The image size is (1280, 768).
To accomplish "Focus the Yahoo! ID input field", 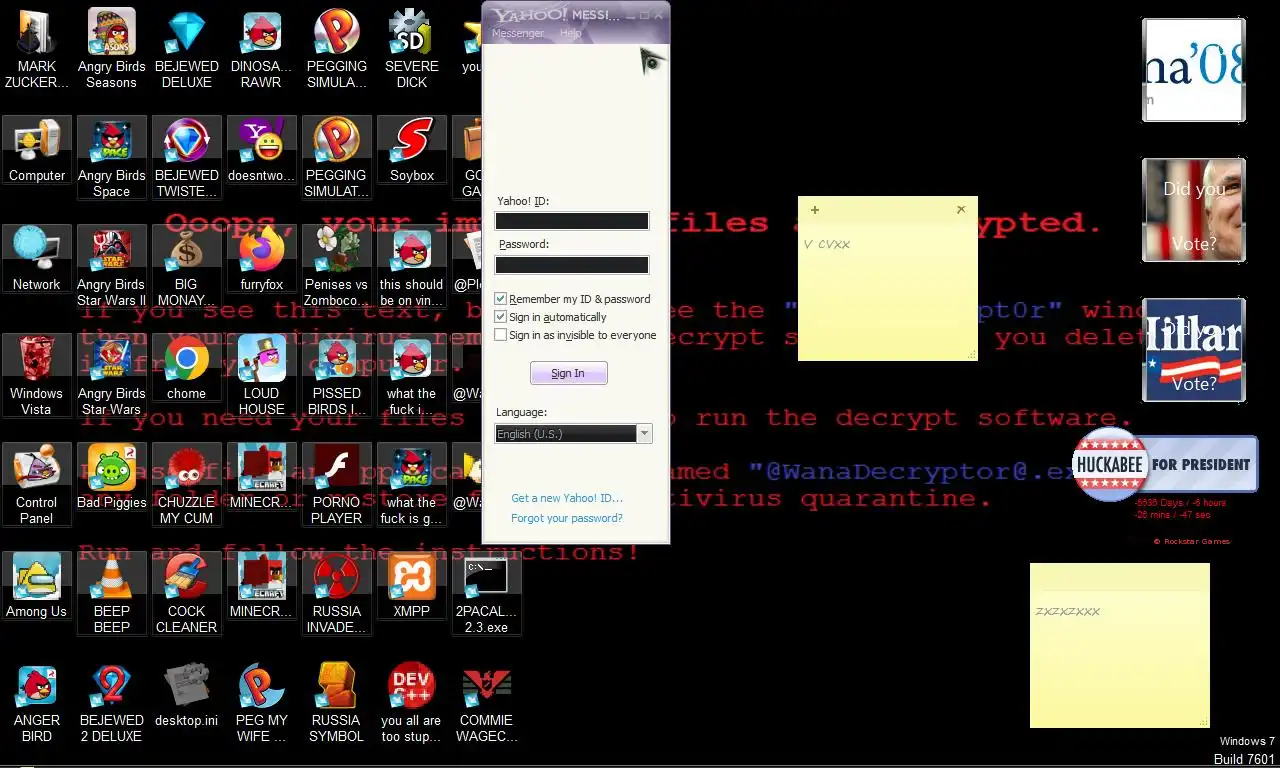I will pyautogui.click(x=572, y=221).
